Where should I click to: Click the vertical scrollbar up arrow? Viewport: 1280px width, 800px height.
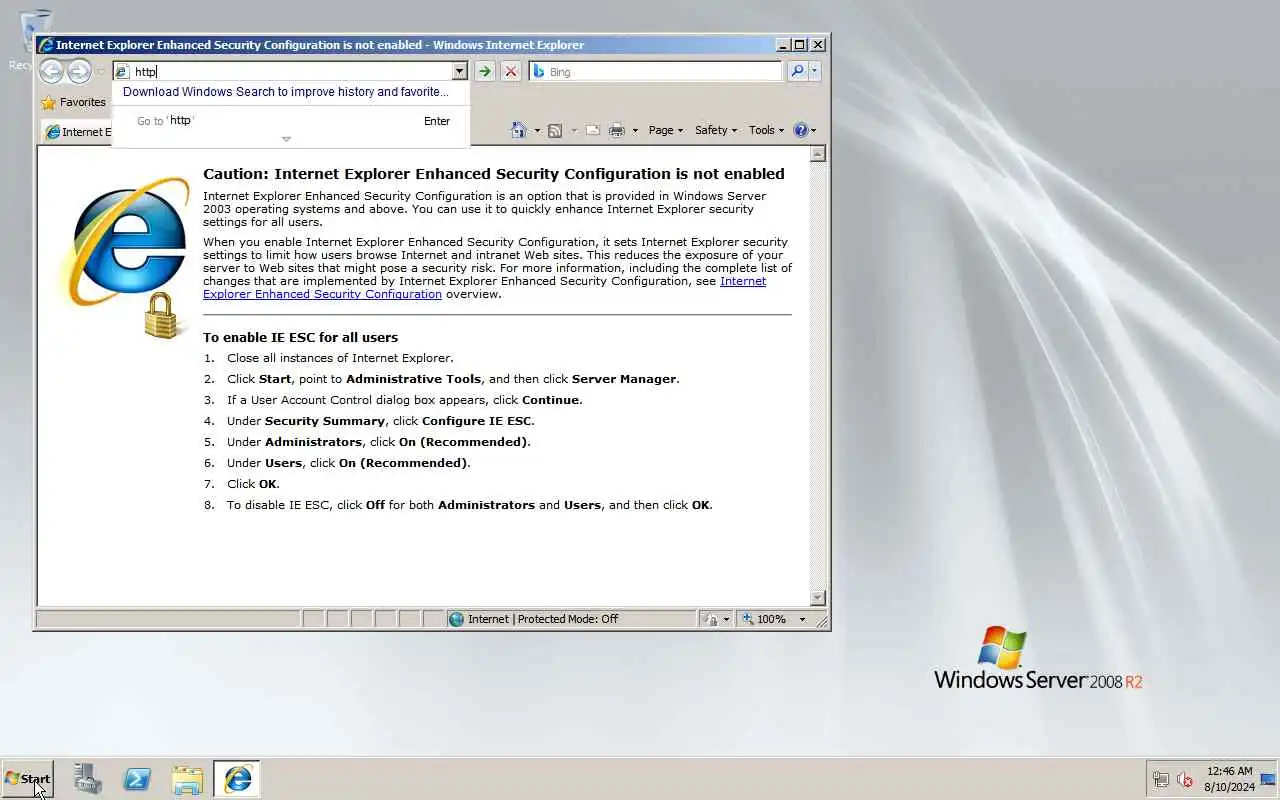point(817,154)
